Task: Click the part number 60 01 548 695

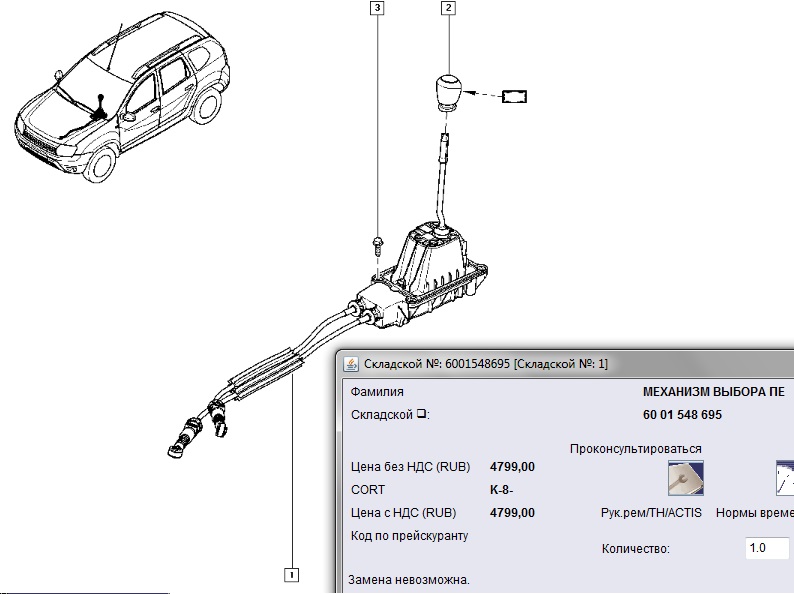Action: [x=682, y=415]
